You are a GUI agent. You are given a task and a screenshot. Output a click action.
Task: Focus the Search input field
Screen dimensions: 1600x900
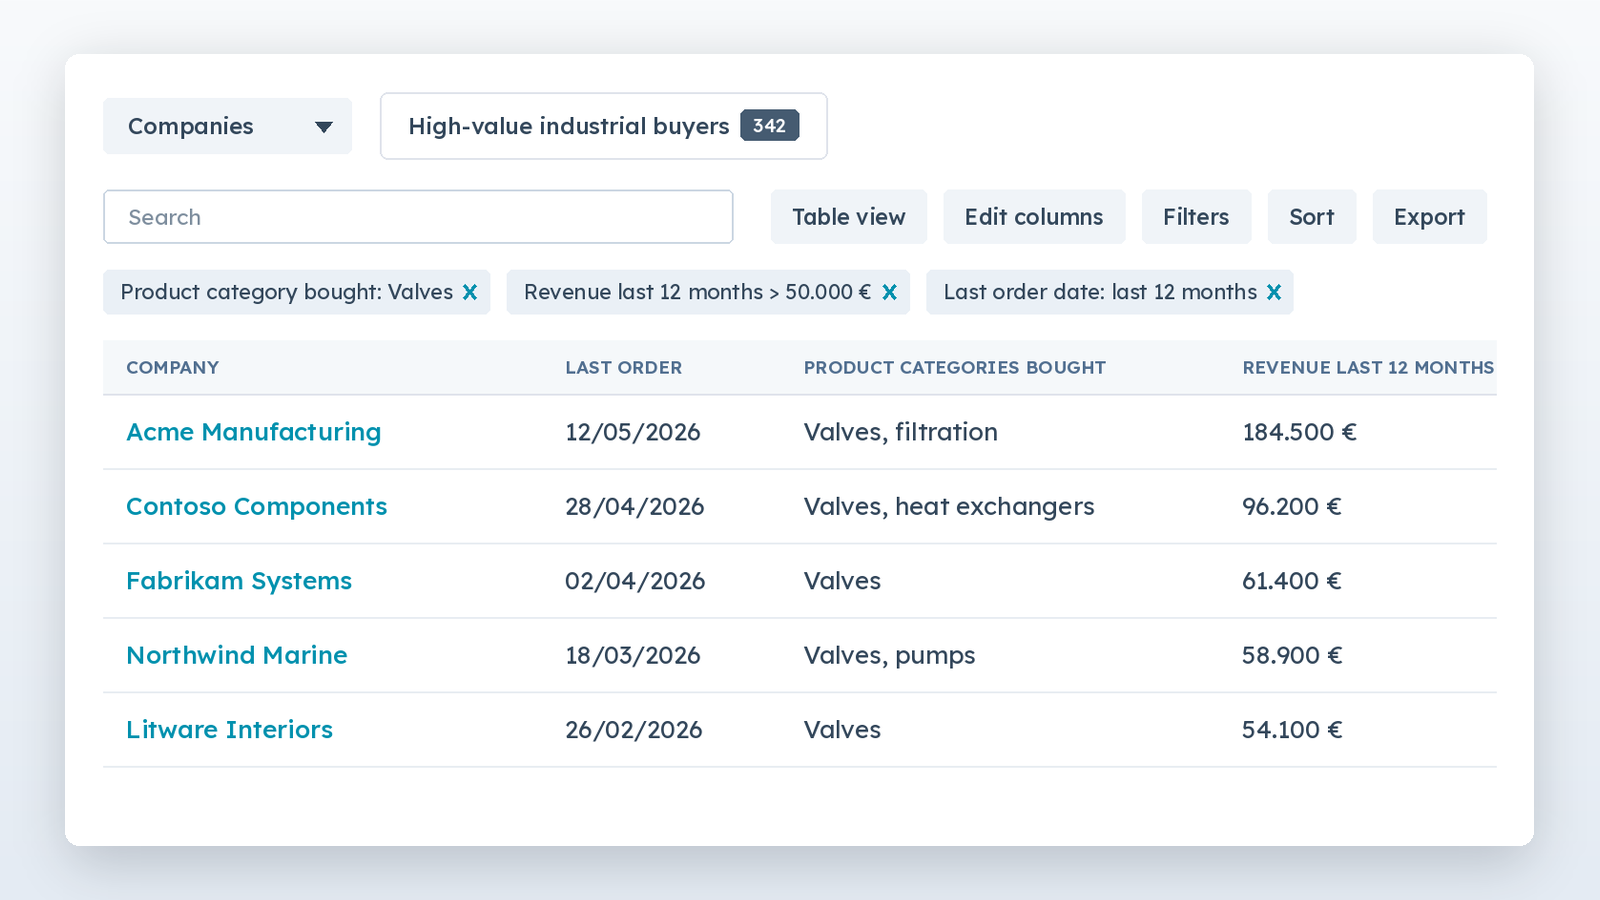tap(418, 217)
